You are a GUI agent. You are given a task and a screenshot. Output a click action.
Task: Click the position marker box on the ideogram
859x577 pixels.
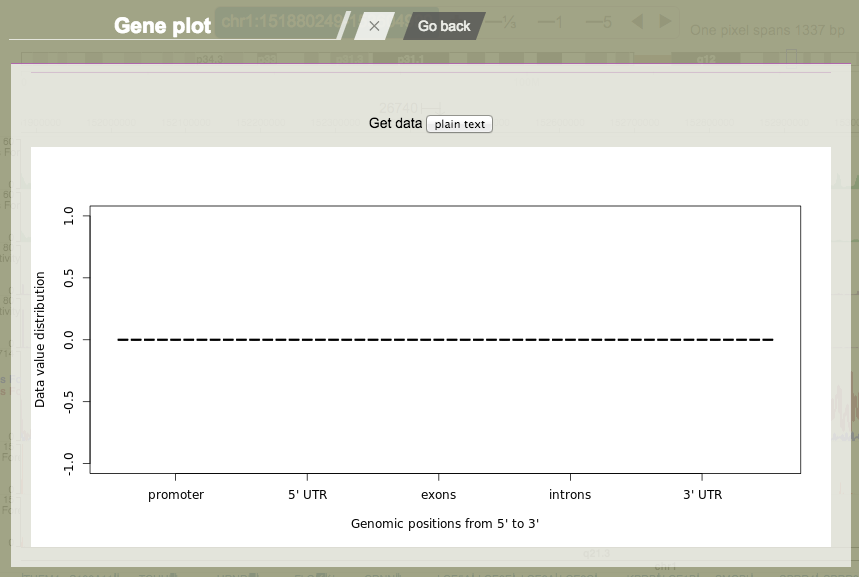(x=791, y=57)
